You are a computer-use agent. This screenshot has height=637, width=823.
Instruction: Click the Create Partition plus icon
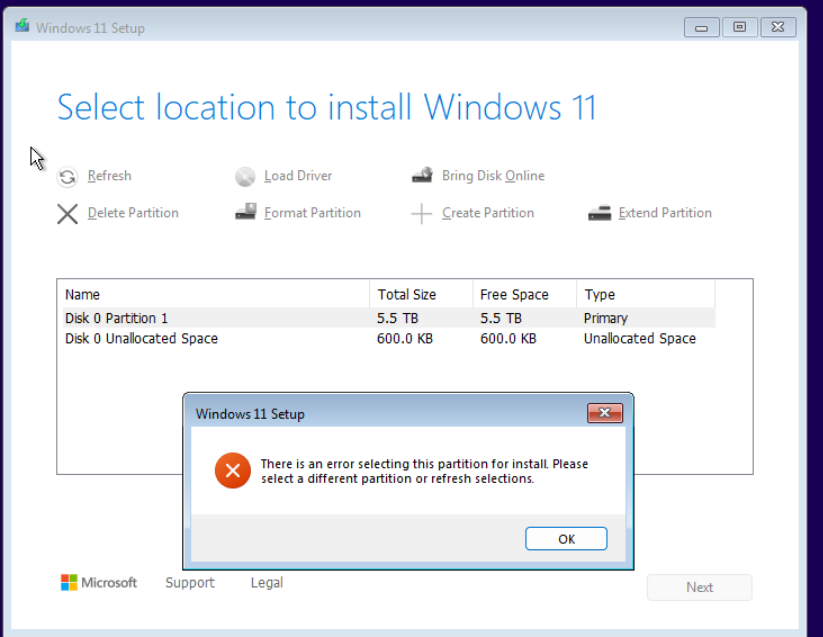click(421, 214)
